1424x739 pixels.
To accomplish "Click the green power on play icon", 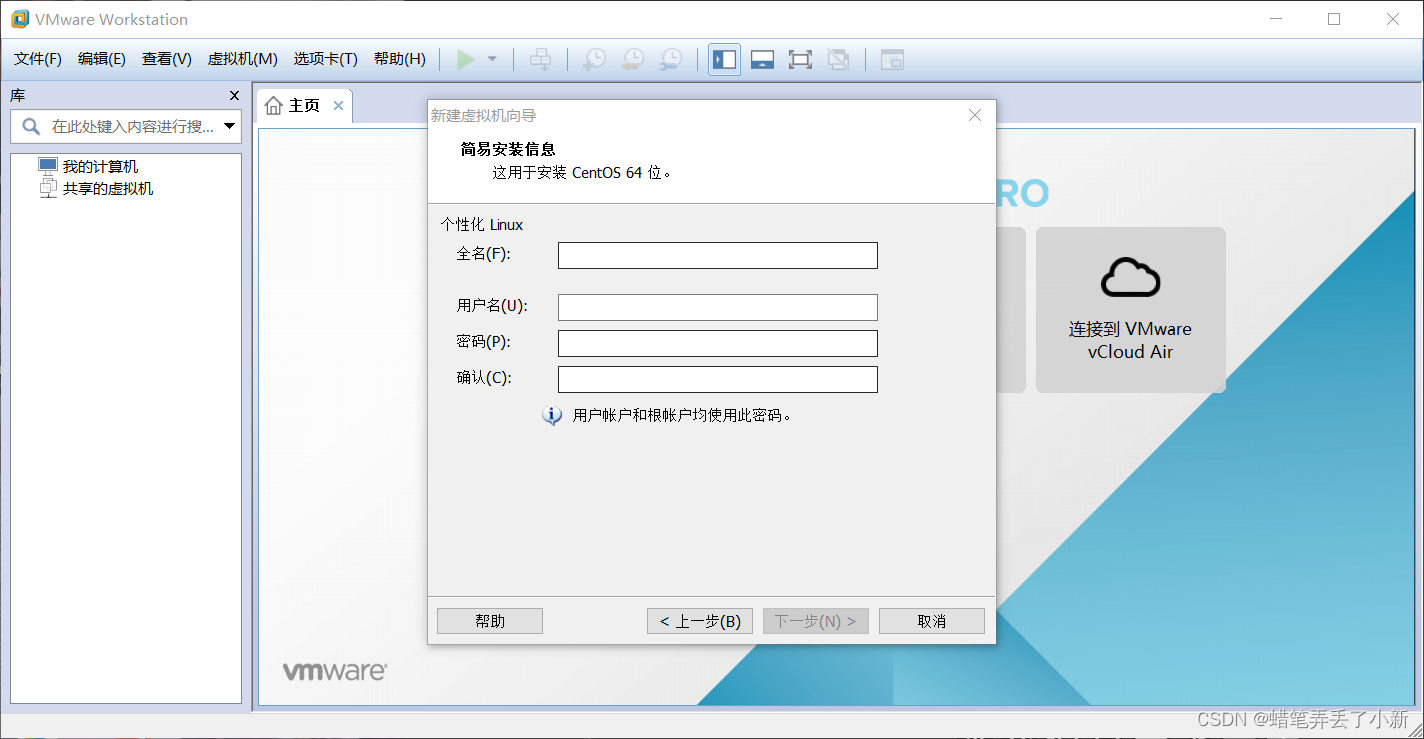I will [465, 60].
